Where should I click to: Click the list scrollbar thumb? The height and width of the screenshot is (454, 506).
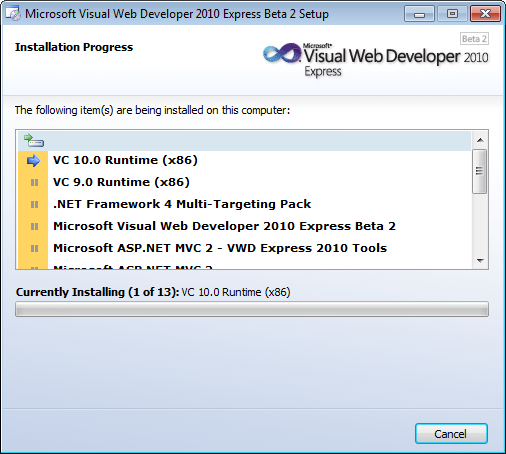tap(480, 171)
